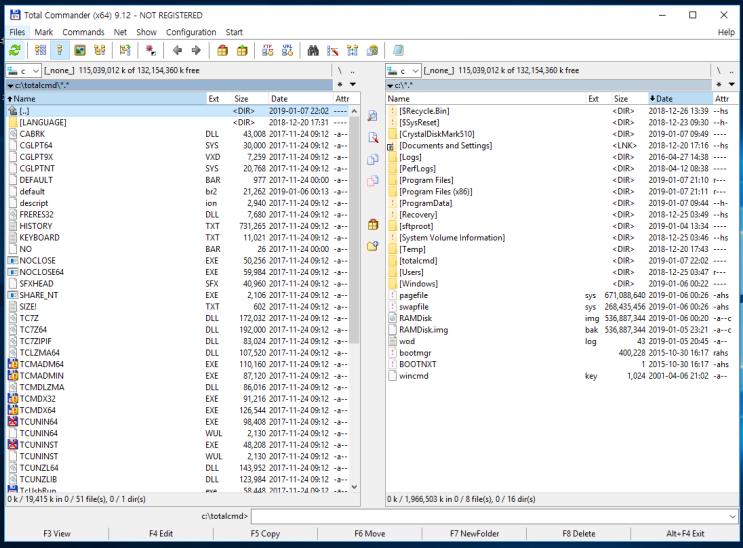
Task: Select the HISTORY TXT file row
Action: coord(178,226)
